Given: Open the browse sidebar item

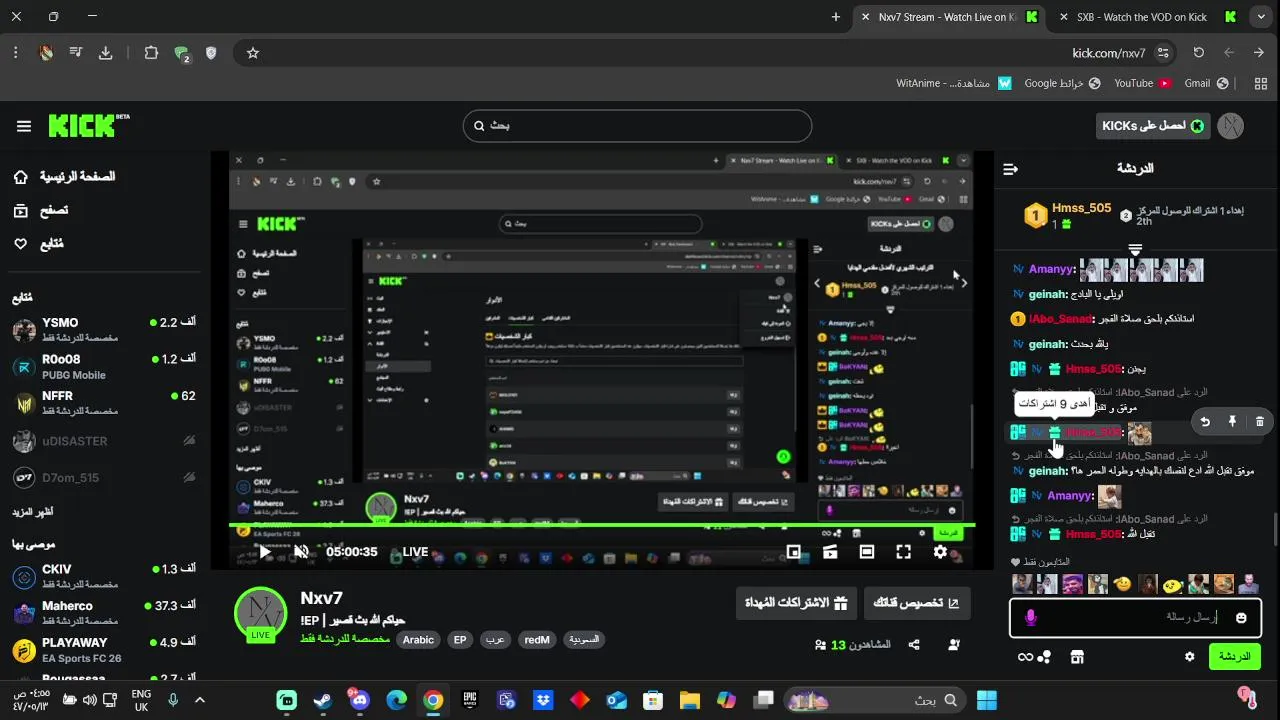Looking at the screenshot, I should click(40, 210).
